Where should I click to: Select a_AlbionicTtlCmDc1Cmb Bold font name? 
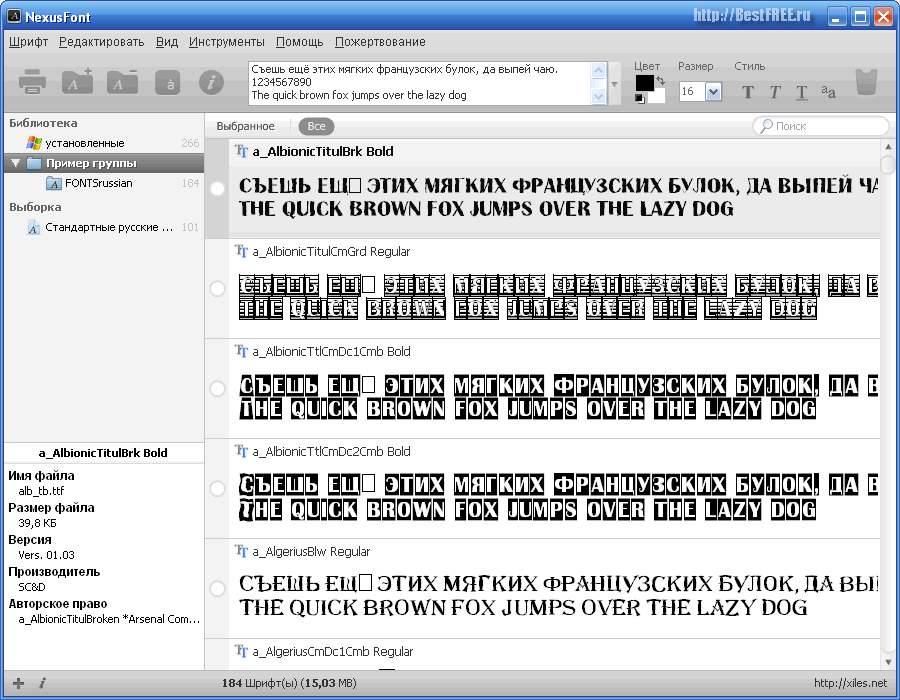(x=331, y=351)
